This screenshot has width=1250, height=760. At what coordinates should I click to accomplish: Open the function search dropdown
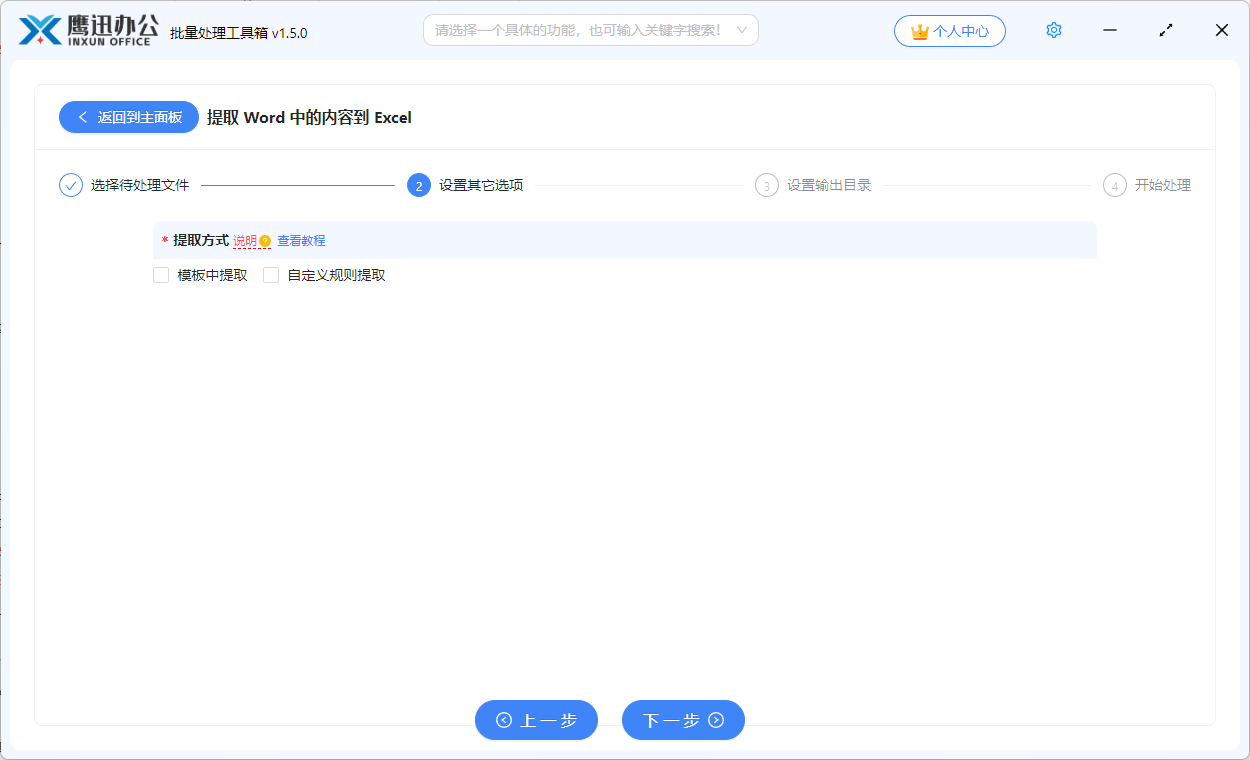coord(590,30)
